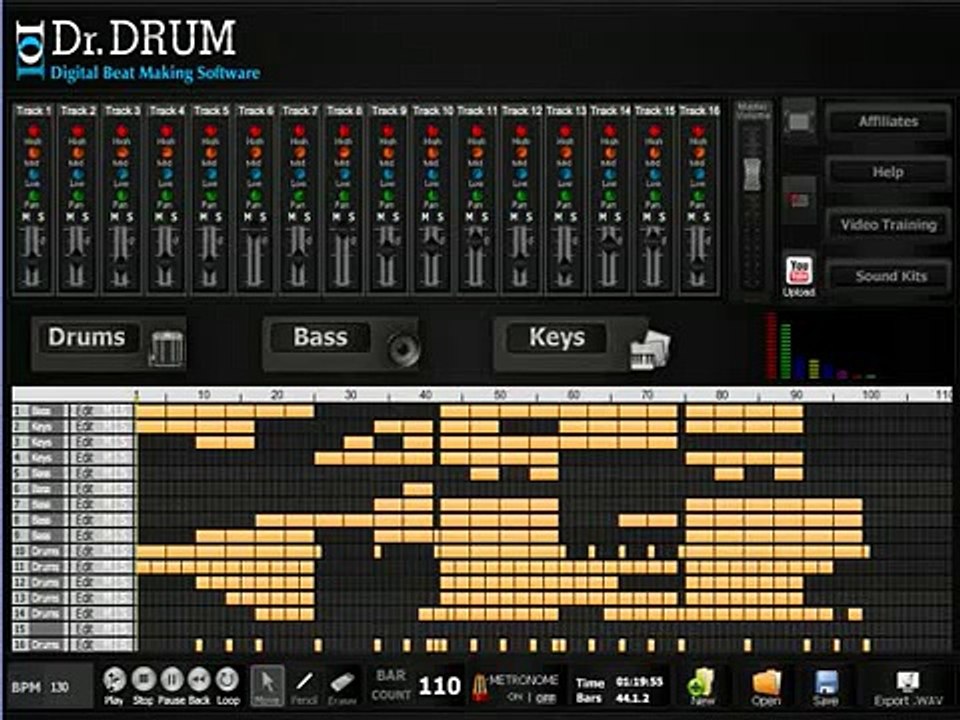
Task: Click the Dr. Drum logo
Action: click(x=138, y=49)
